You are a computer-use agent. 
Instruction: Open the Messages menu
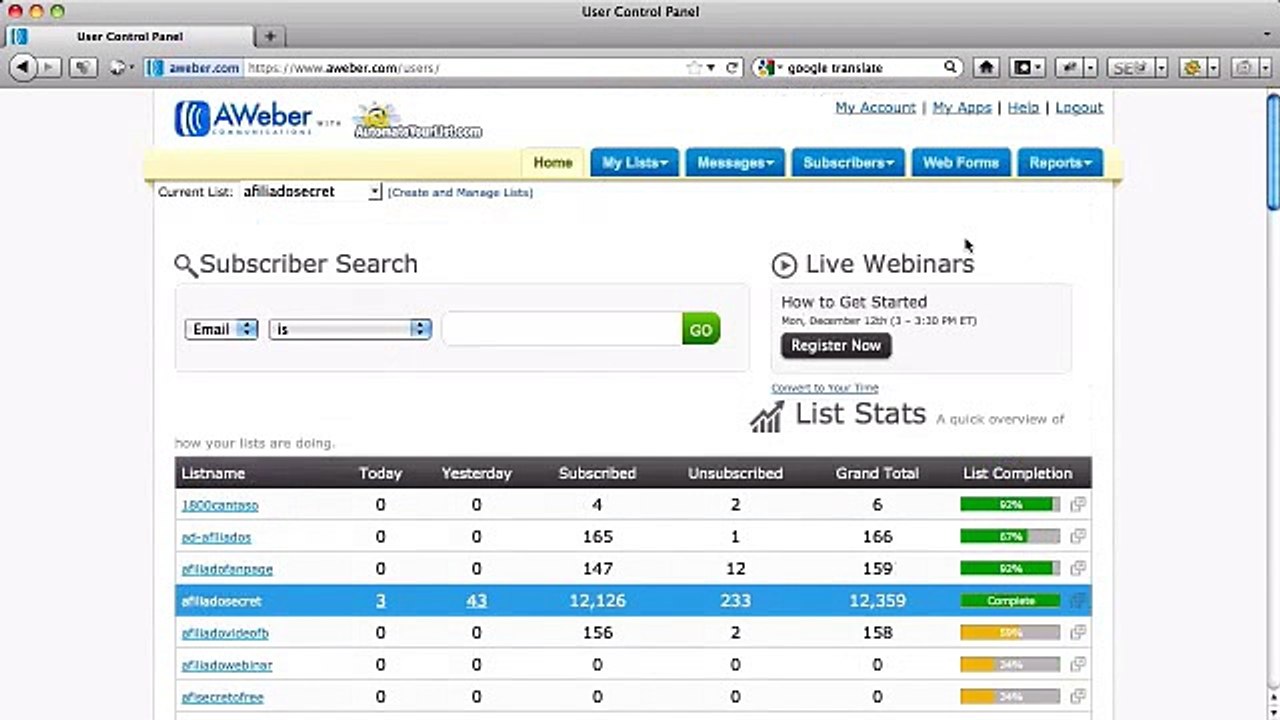pos(735,163)
